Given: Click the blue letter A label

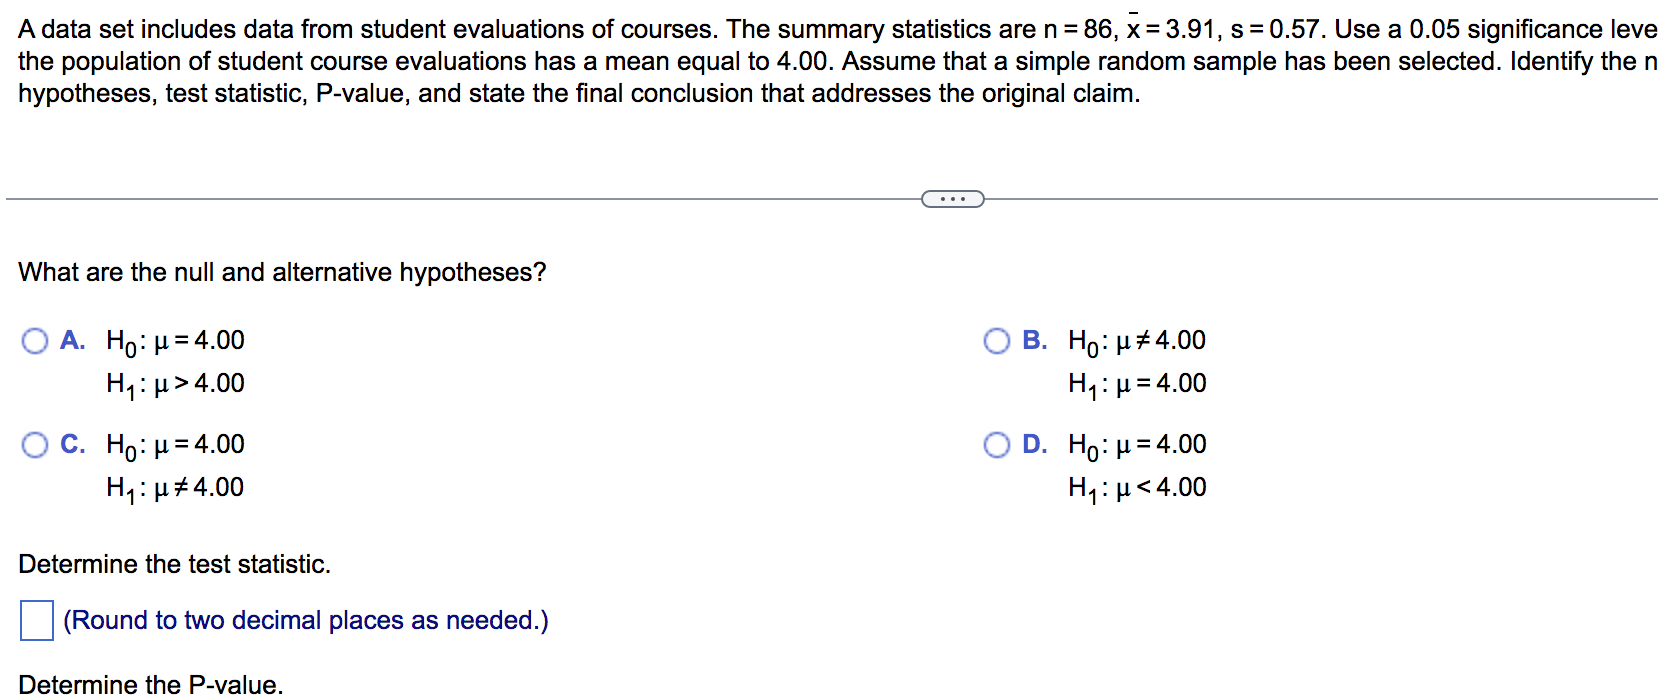Looking at the screenshot, I should pyautogui.click(x=72, y=341).
